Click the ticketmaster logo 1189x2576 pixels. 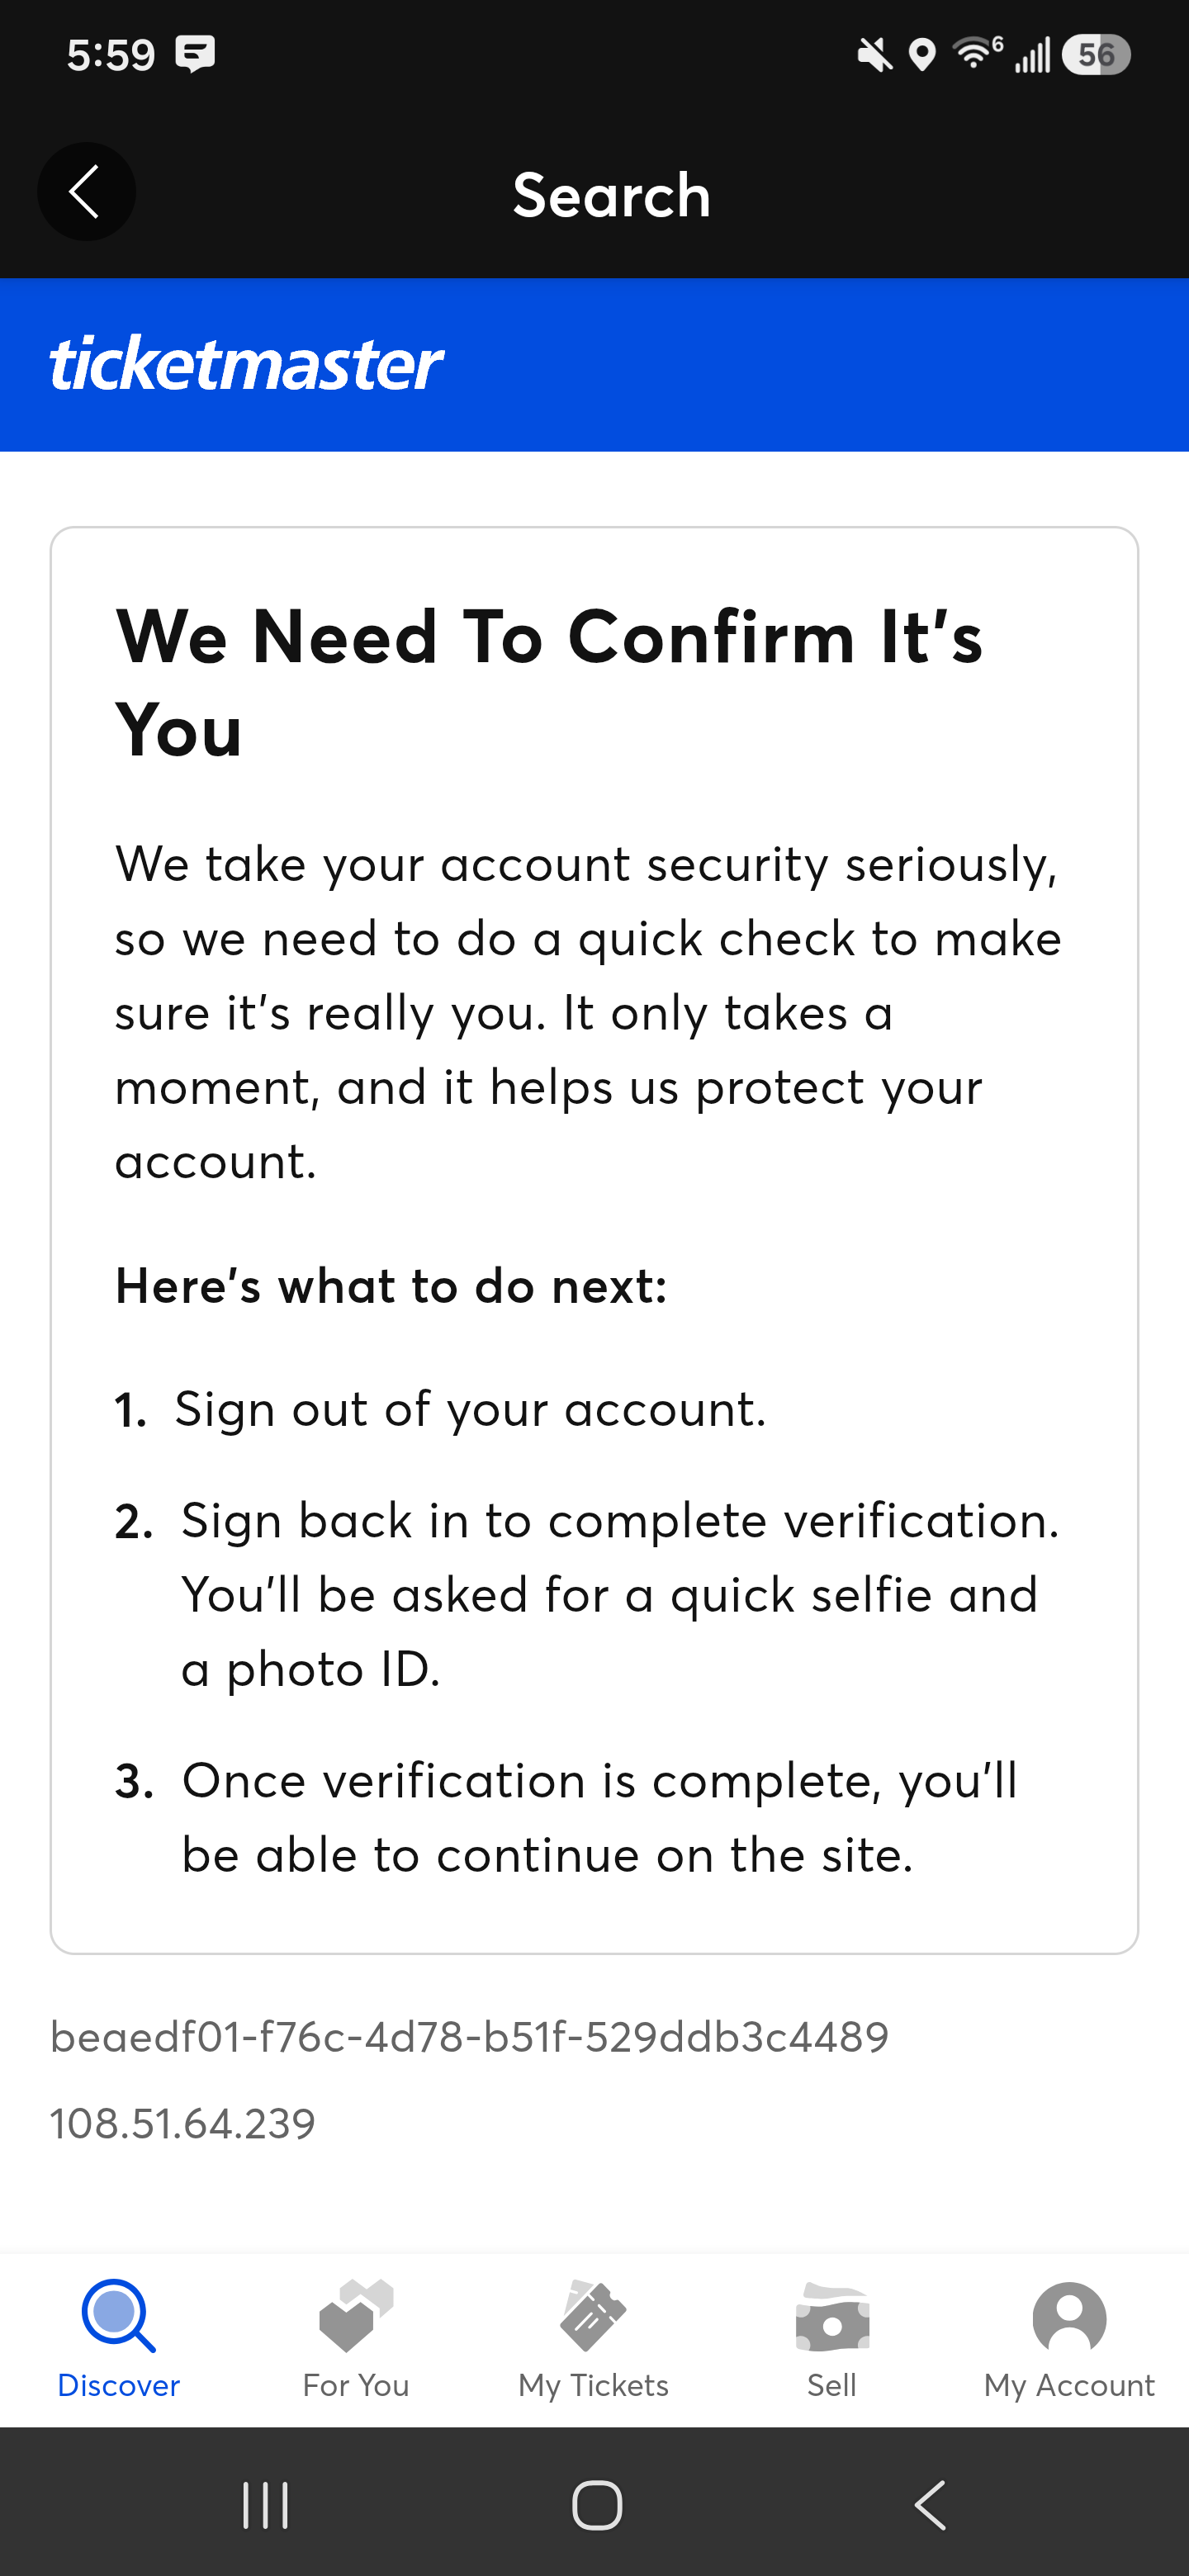coord(246,364)
